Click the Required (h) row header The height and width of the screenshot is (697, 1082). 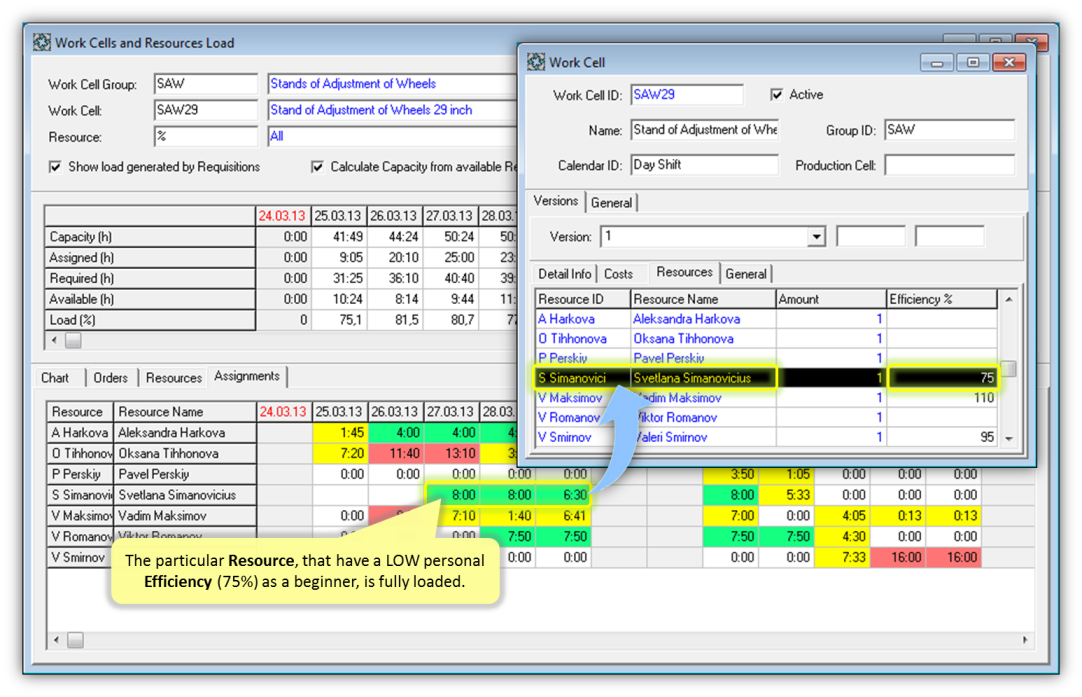click(150, 278)
